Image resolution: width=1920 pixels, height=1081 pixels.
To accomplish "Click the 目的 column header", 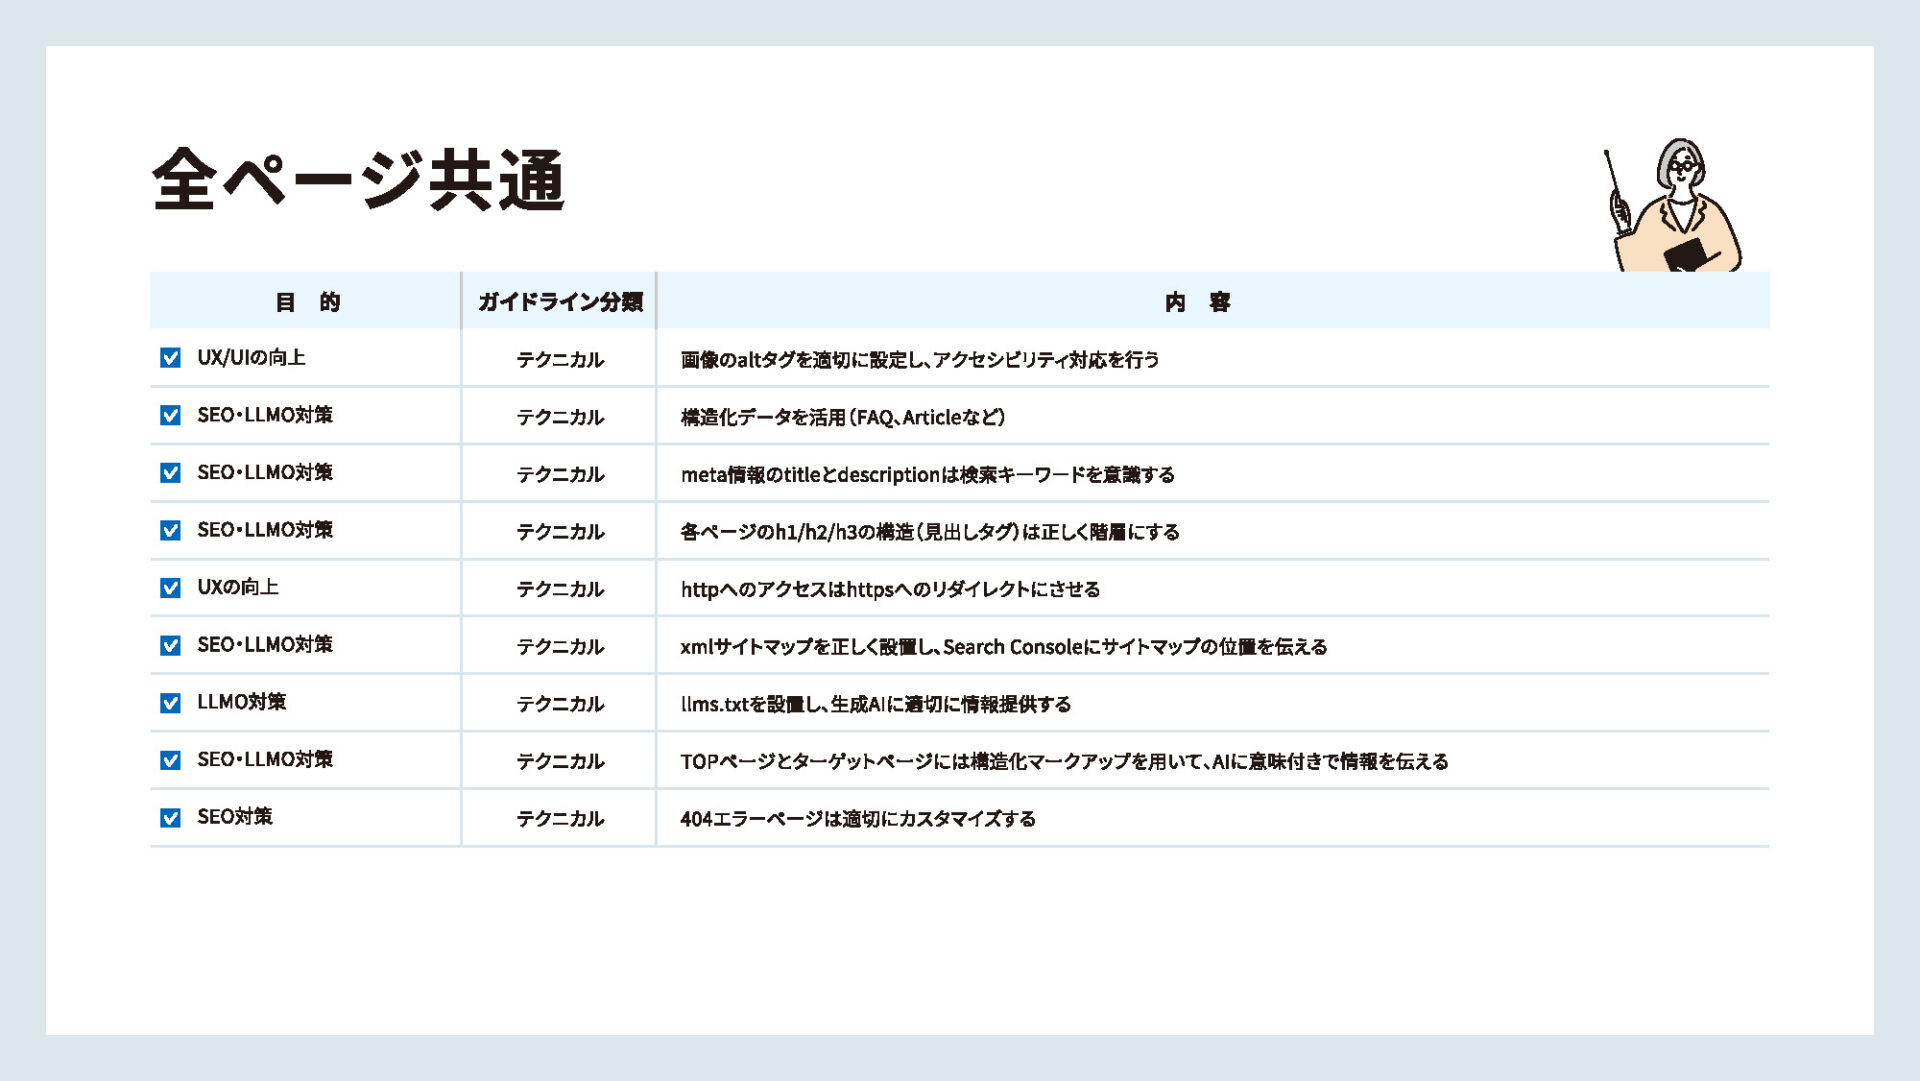I will pos(307,302).
